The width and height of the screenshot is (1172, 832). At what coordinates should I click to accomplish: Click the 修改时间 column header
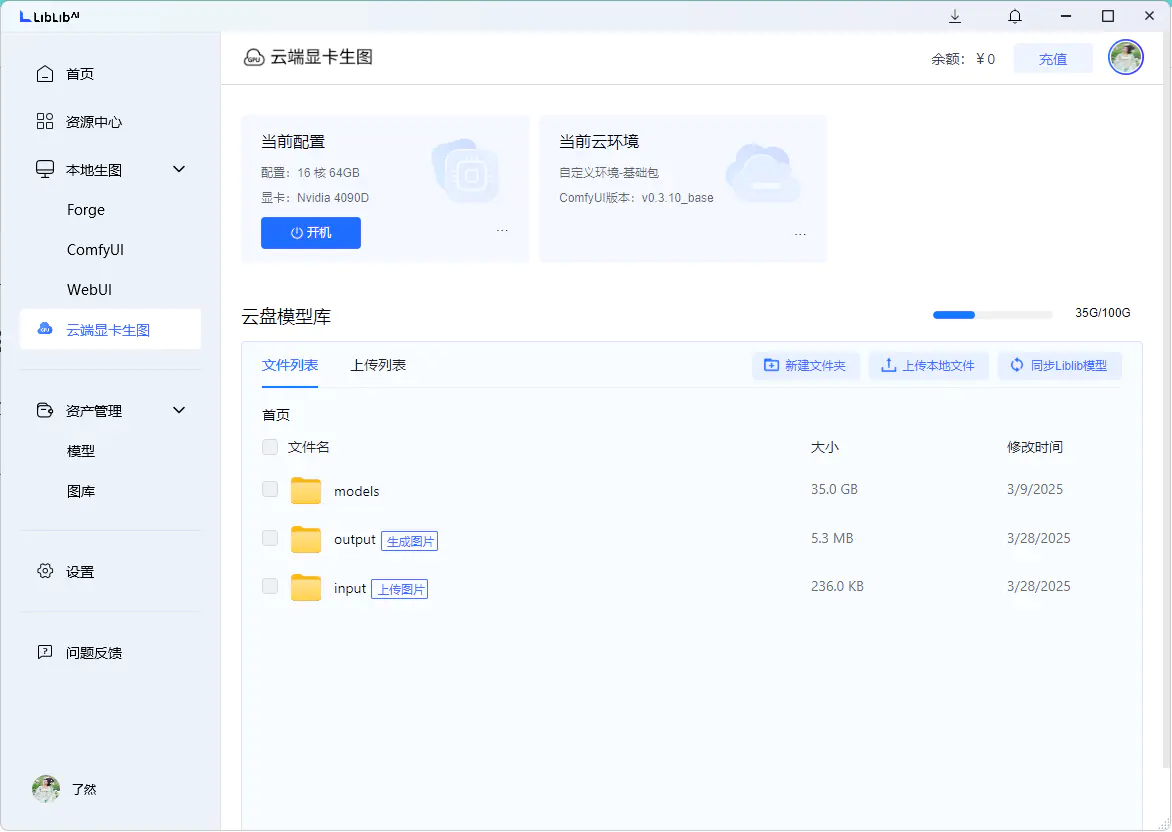(1034, 447)
